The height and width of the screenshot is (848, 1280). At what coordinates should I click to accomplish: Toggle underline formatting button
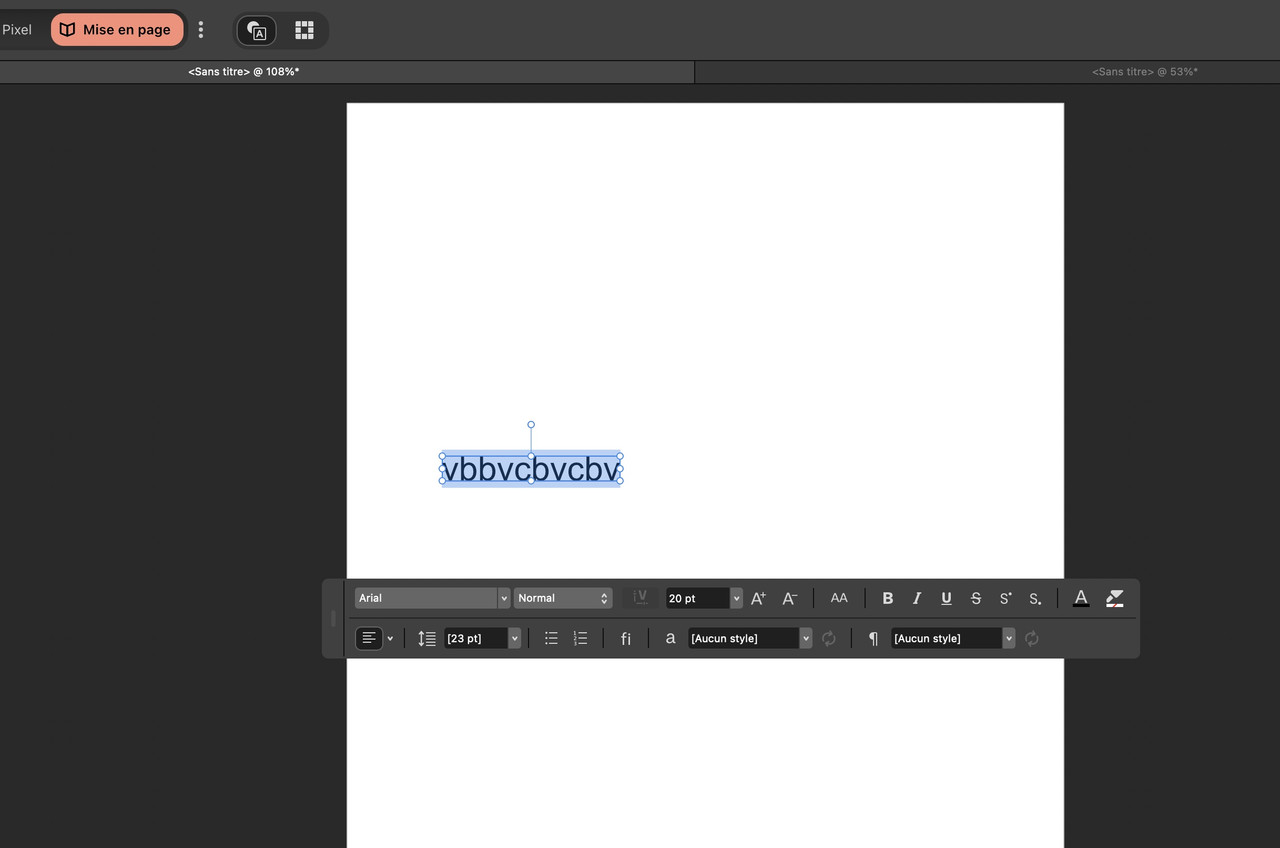pyautogui.click(x=946, y=598)
